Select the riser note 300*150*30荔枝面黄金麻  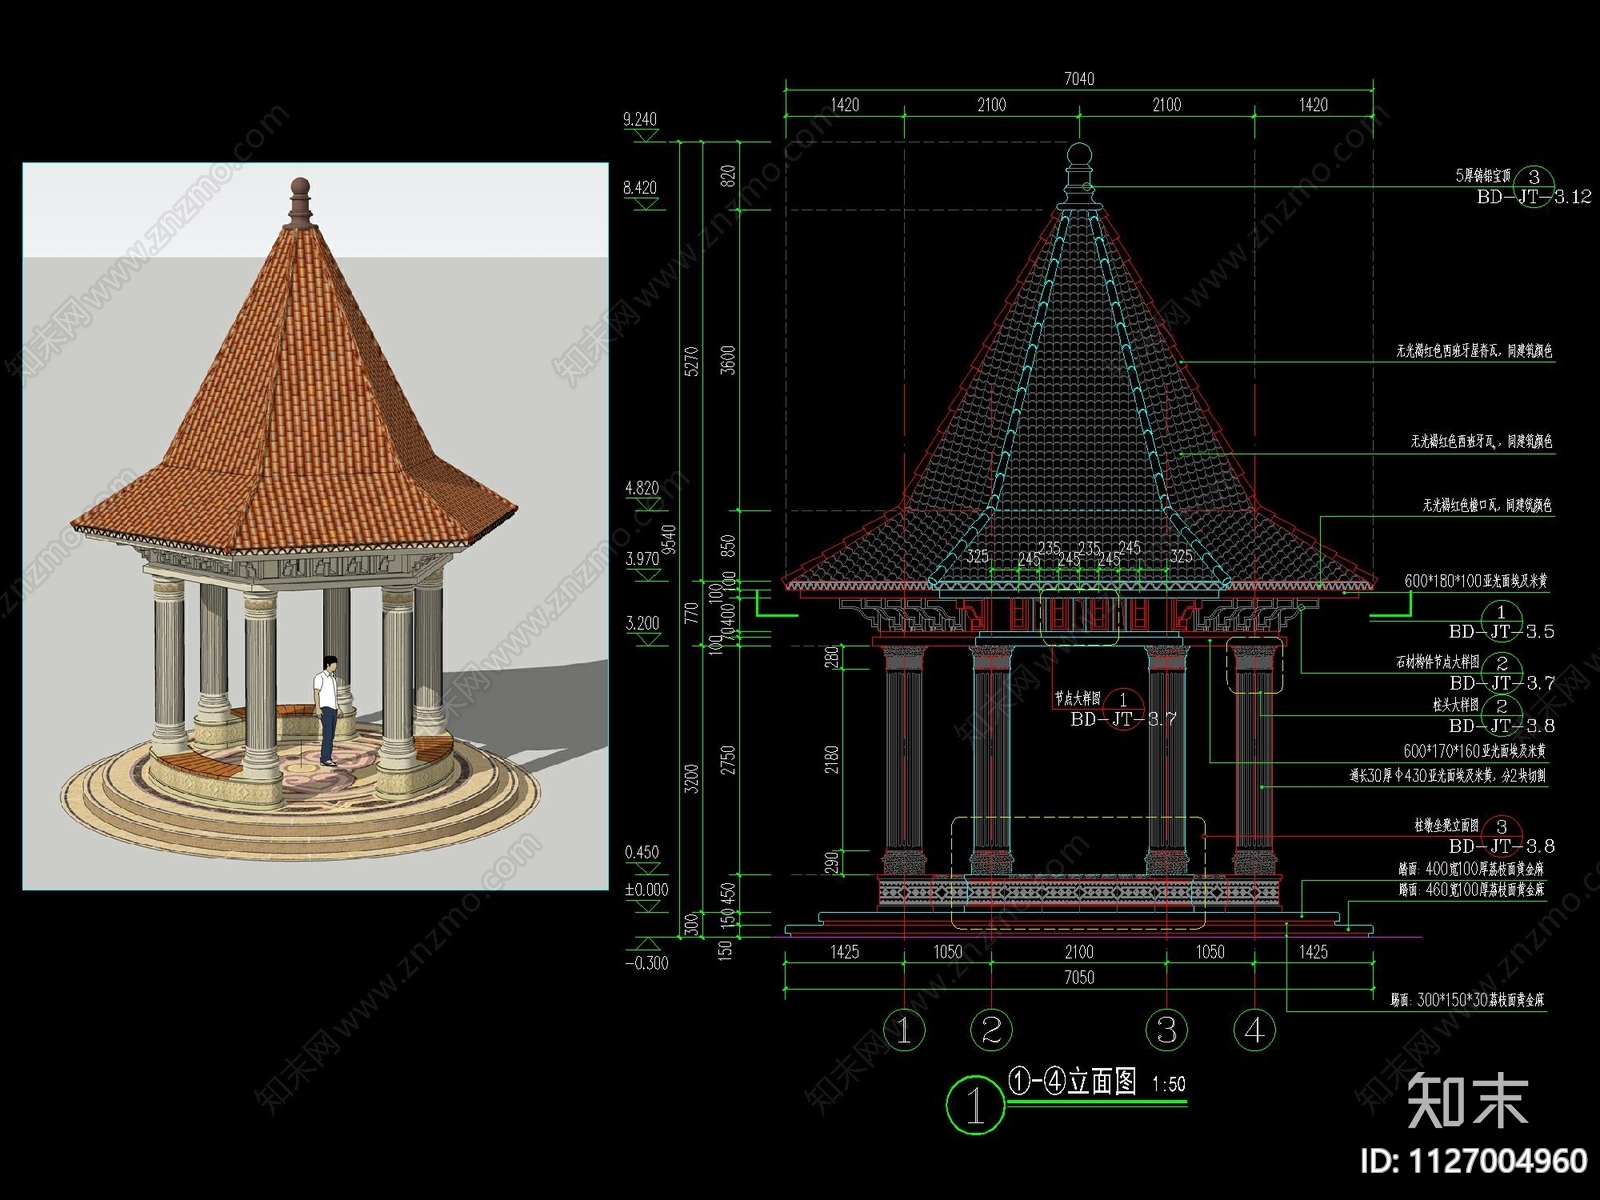pos(1467,1000)
